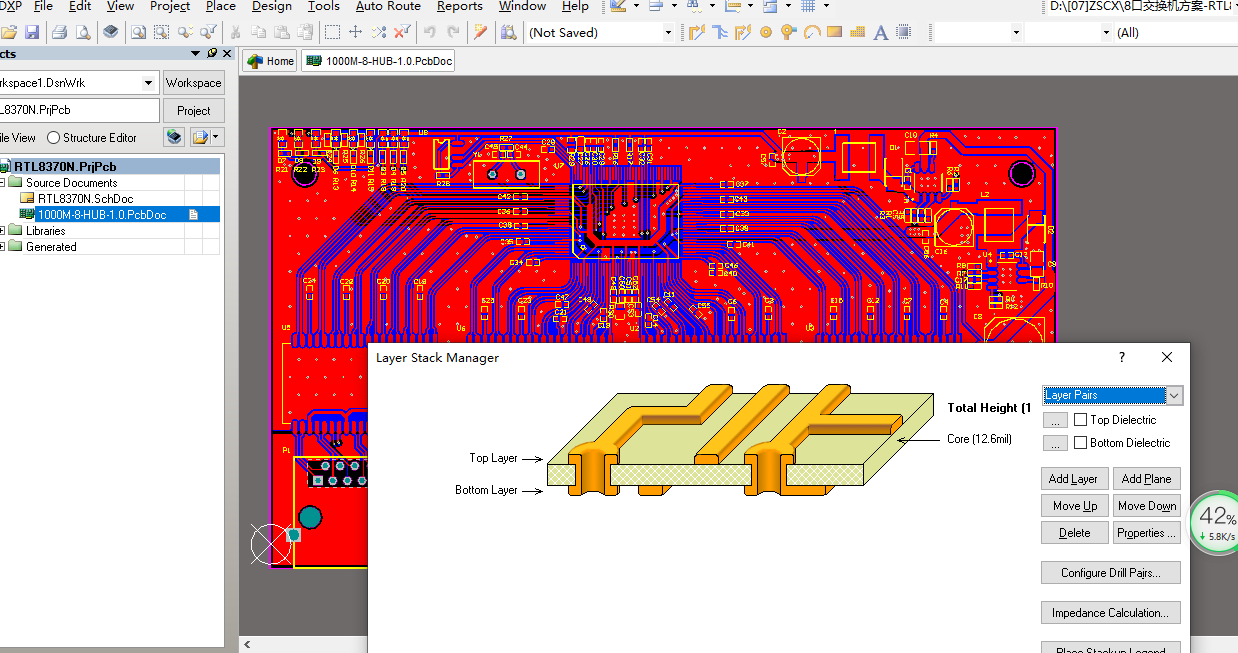Pin the Projects panel

pyautogui.click(x=212, y=53)
